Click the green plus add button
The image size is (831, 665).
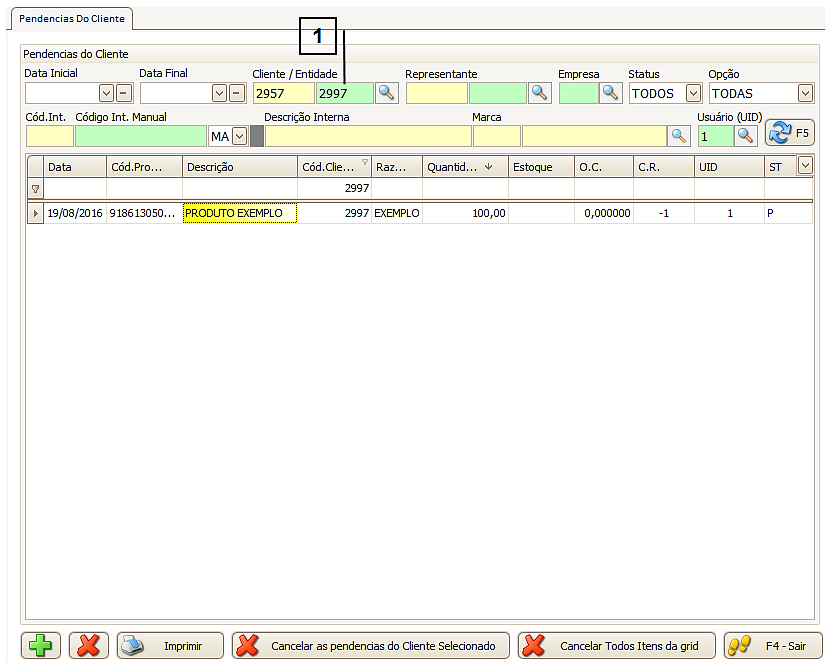point(41,646)
